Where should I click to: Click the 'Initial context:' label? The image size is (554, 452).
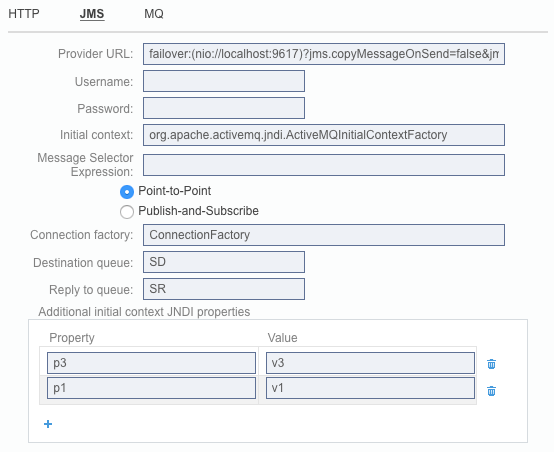pos(96,135)
